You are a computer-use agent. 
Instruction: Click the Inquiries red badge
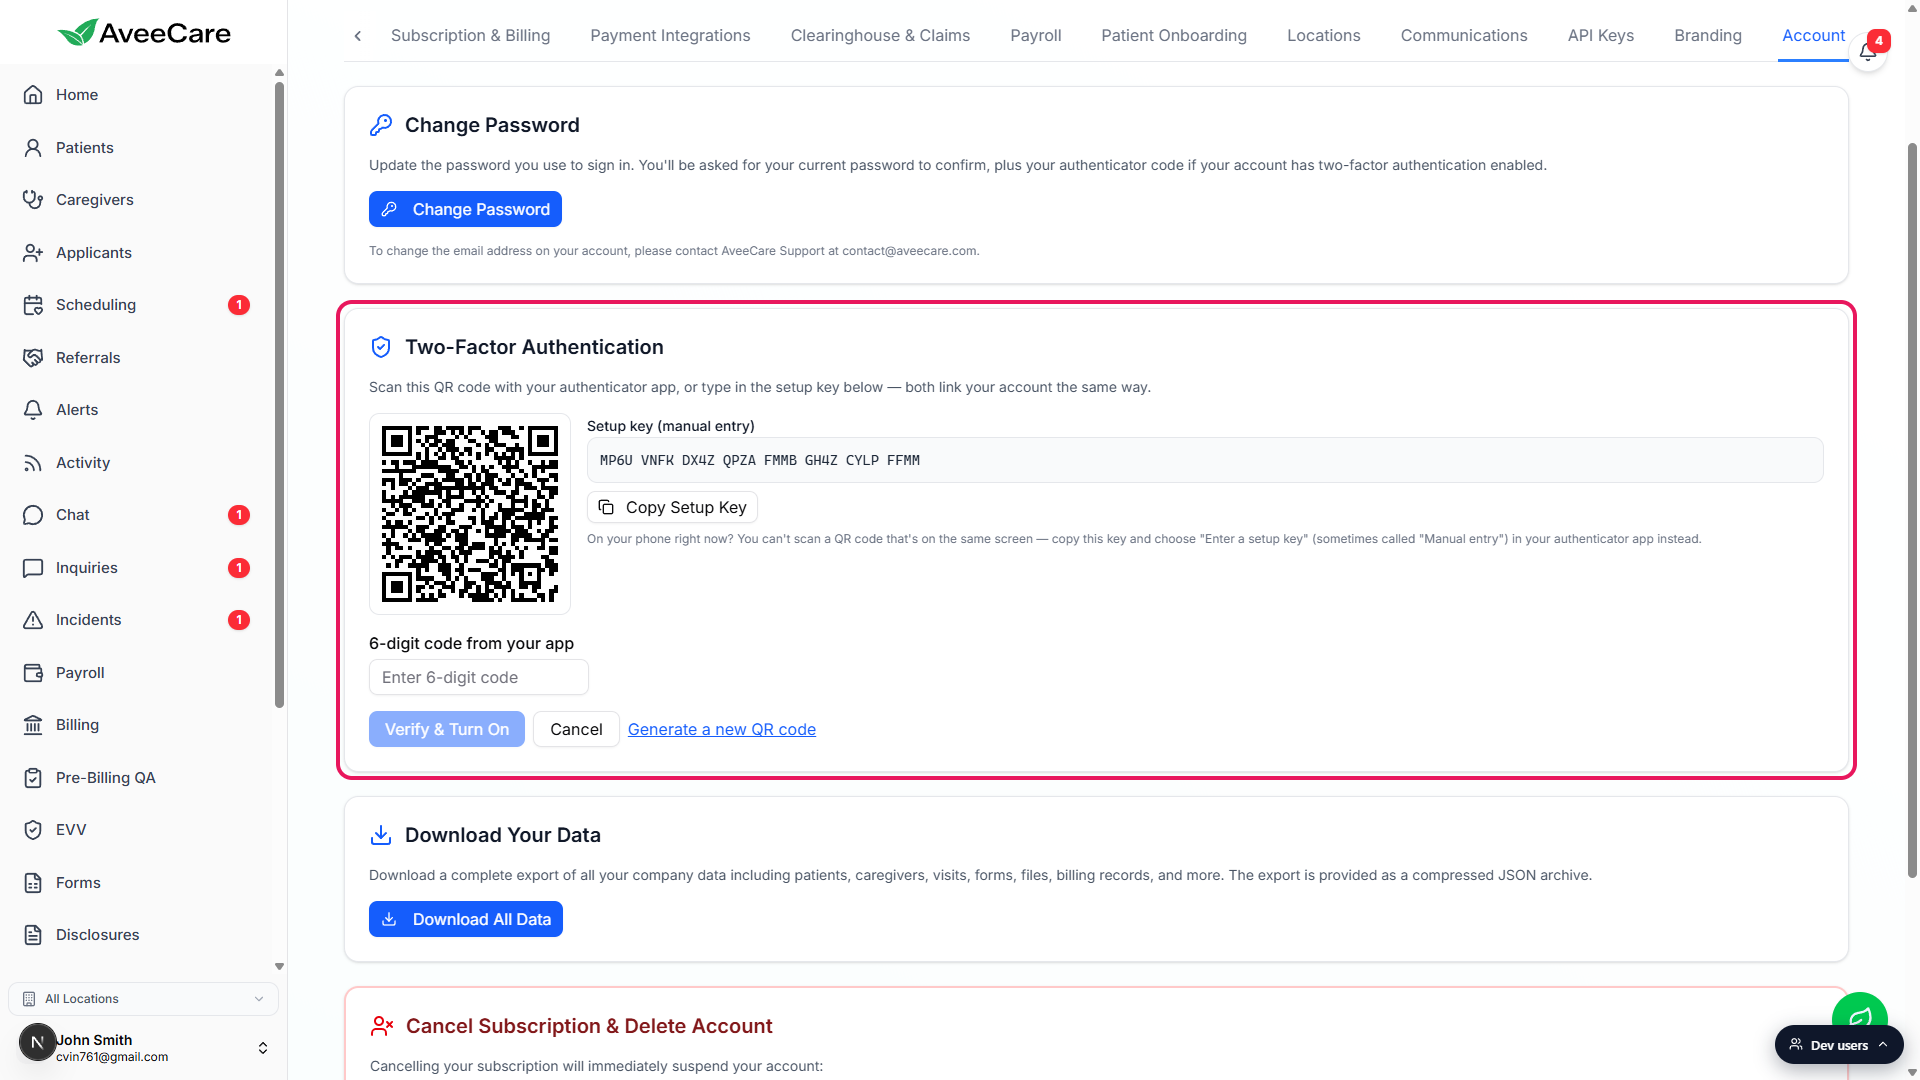pyautogui.click(x=239, y=568)
